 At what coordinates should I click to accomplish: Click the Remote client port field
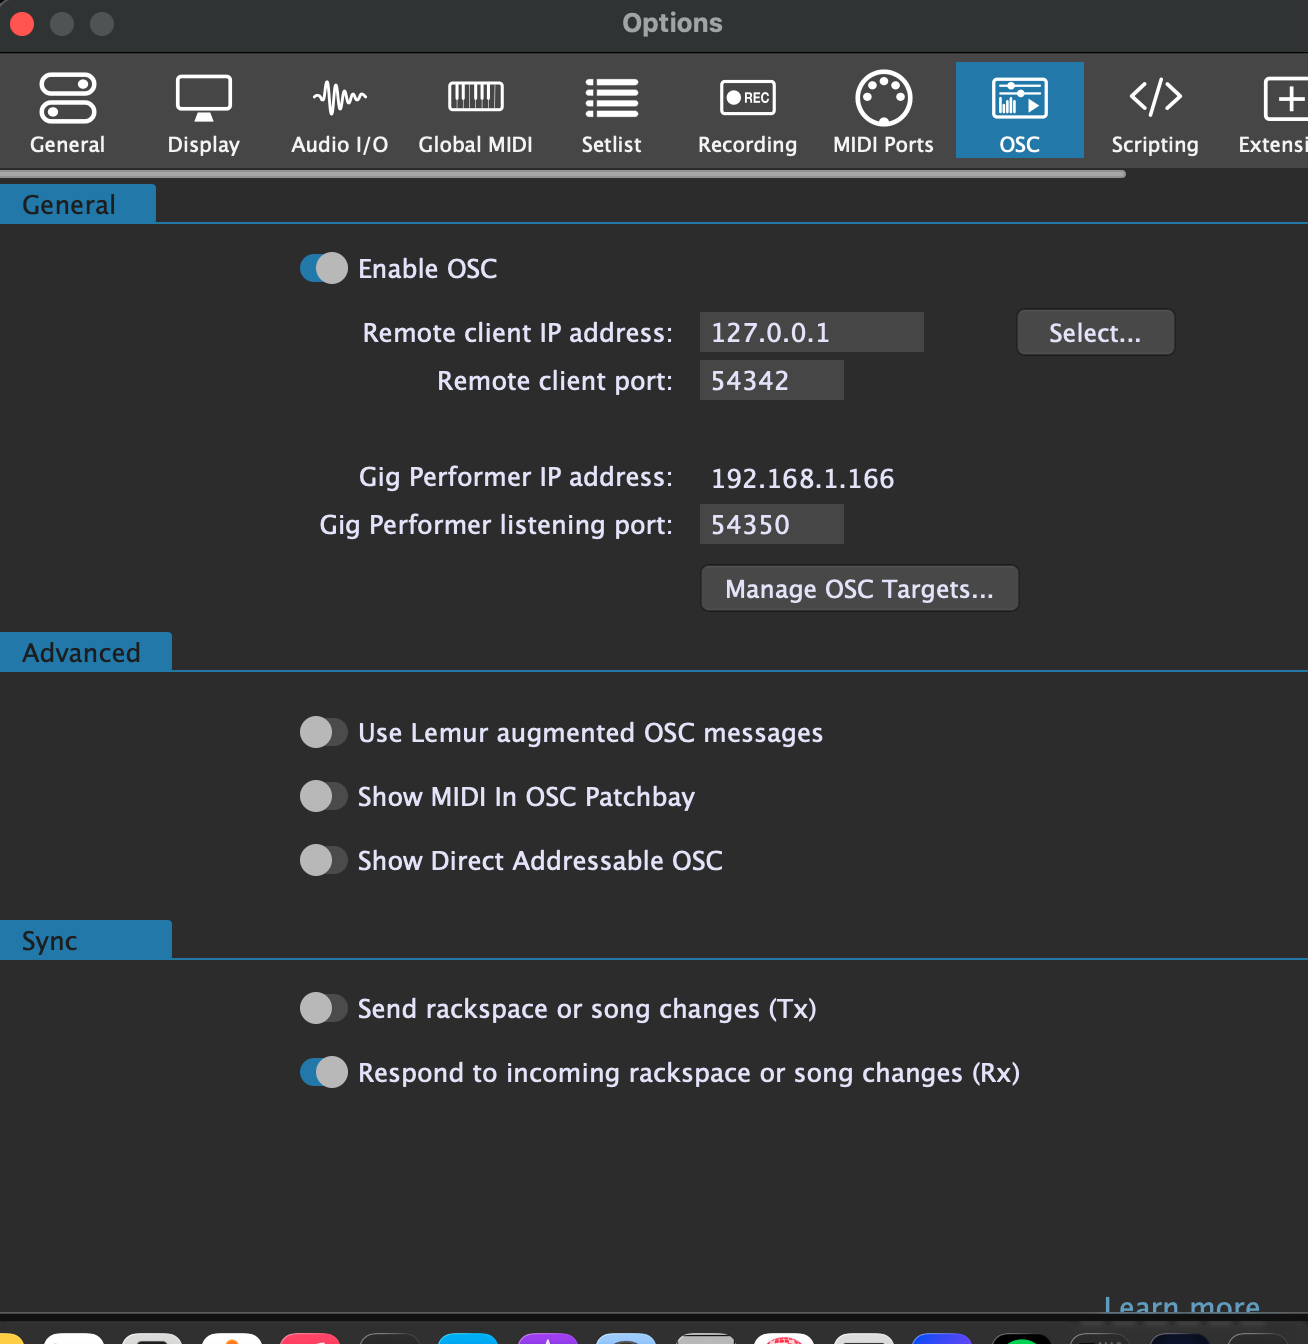pos(771,381)
